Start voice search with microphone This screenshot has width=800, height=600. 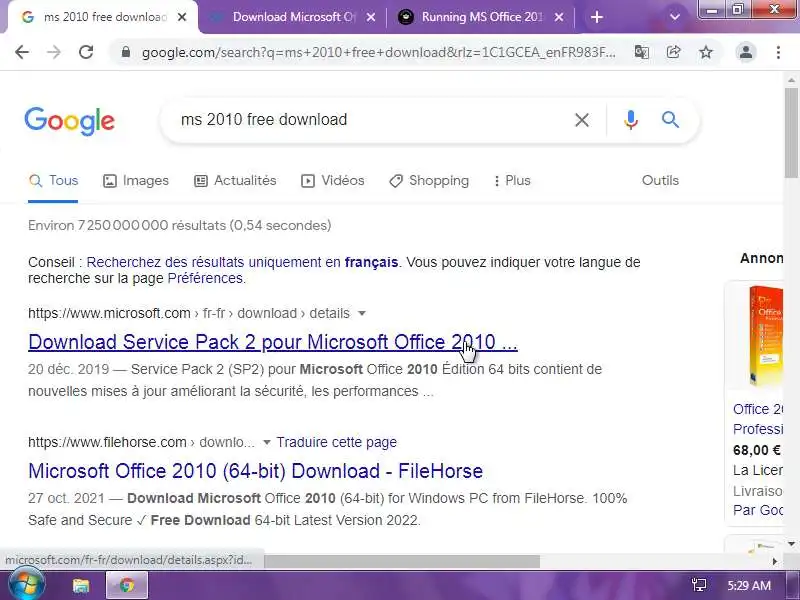tap(631, 120)
